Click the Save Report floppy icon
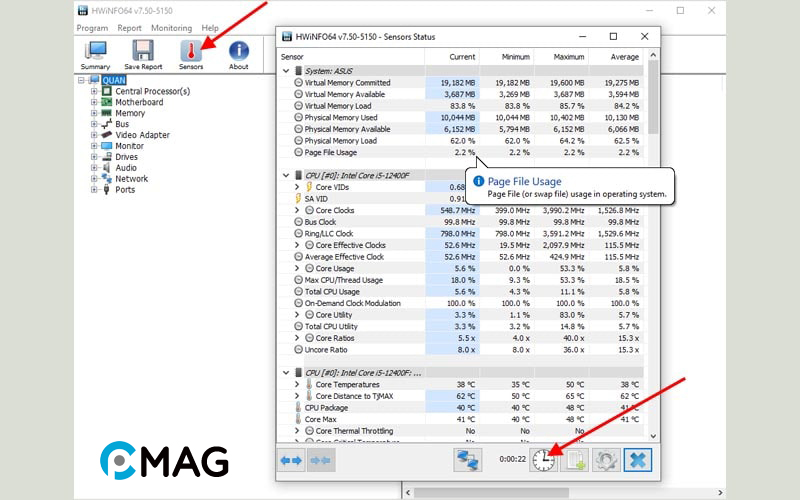 (143, 54)
